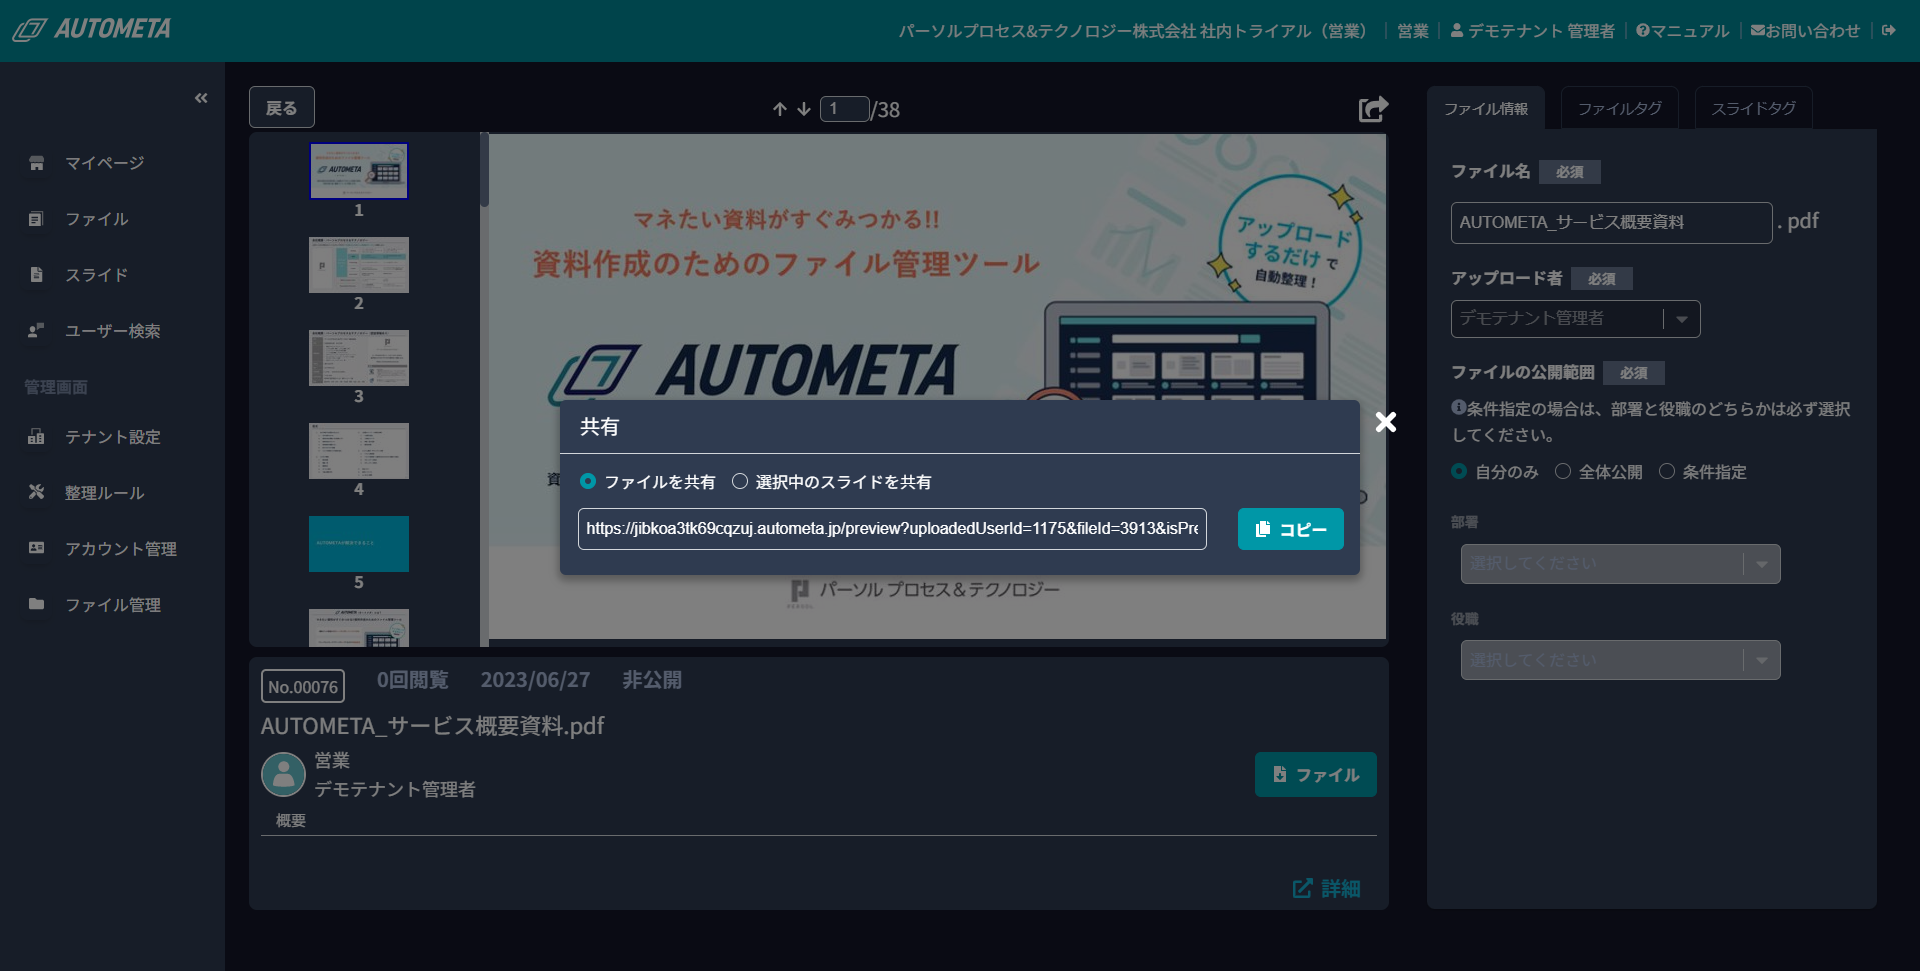The image size is (1920, 971).
Task: Go to next slide with down arrow
Action: tap(804, 109)
